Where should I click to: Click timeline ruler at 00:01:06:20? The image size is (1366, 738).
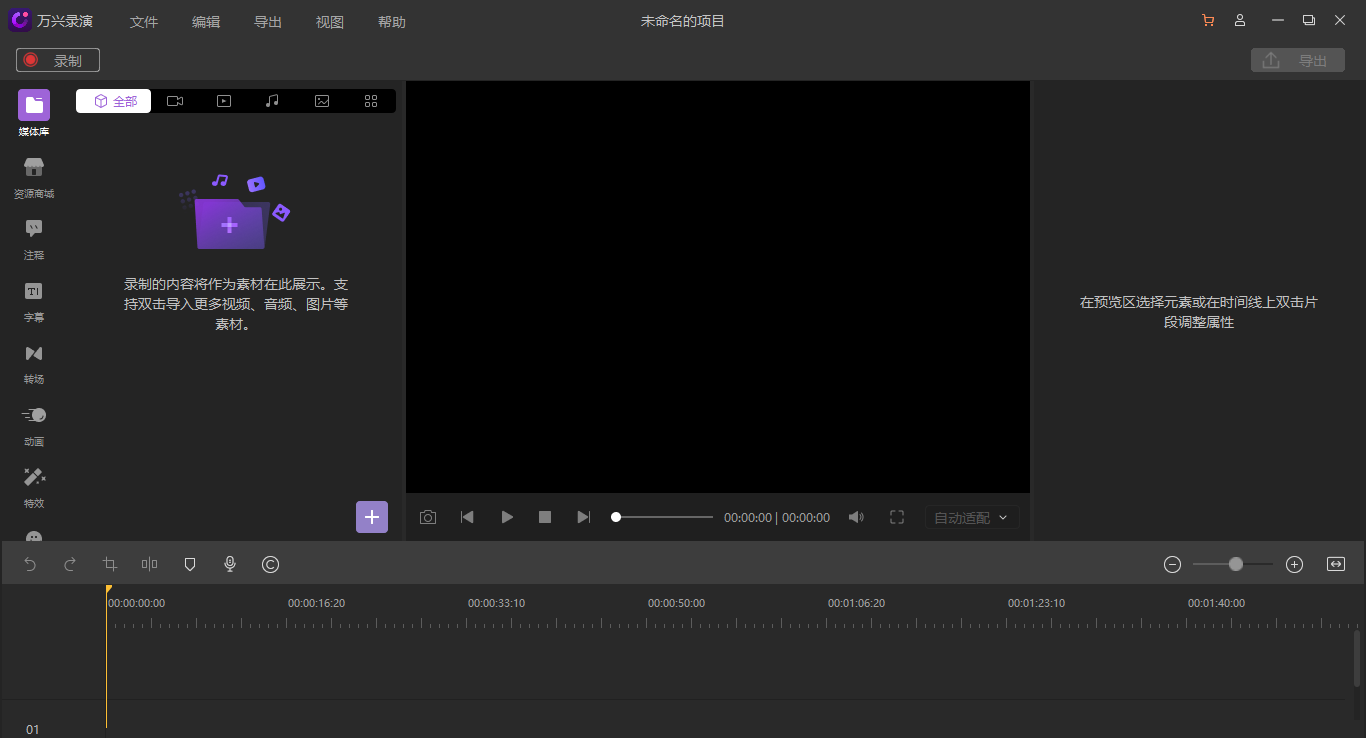[856, 603]
